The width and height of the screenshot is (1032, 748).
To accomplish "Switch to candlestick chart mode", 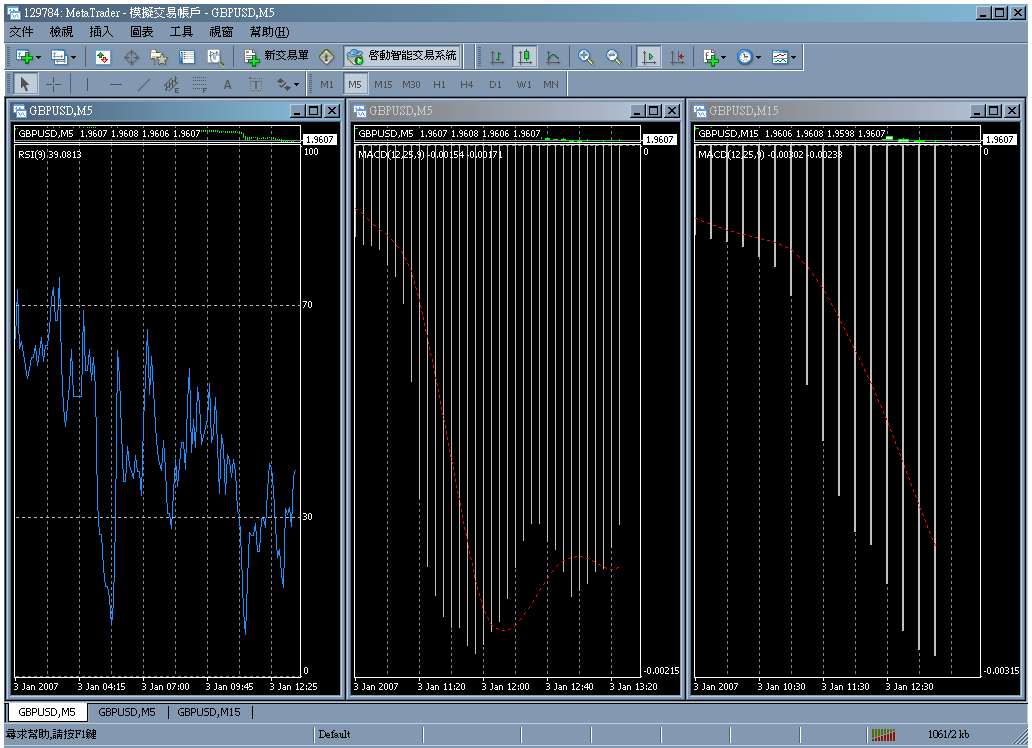I will (x=525, y=58).
